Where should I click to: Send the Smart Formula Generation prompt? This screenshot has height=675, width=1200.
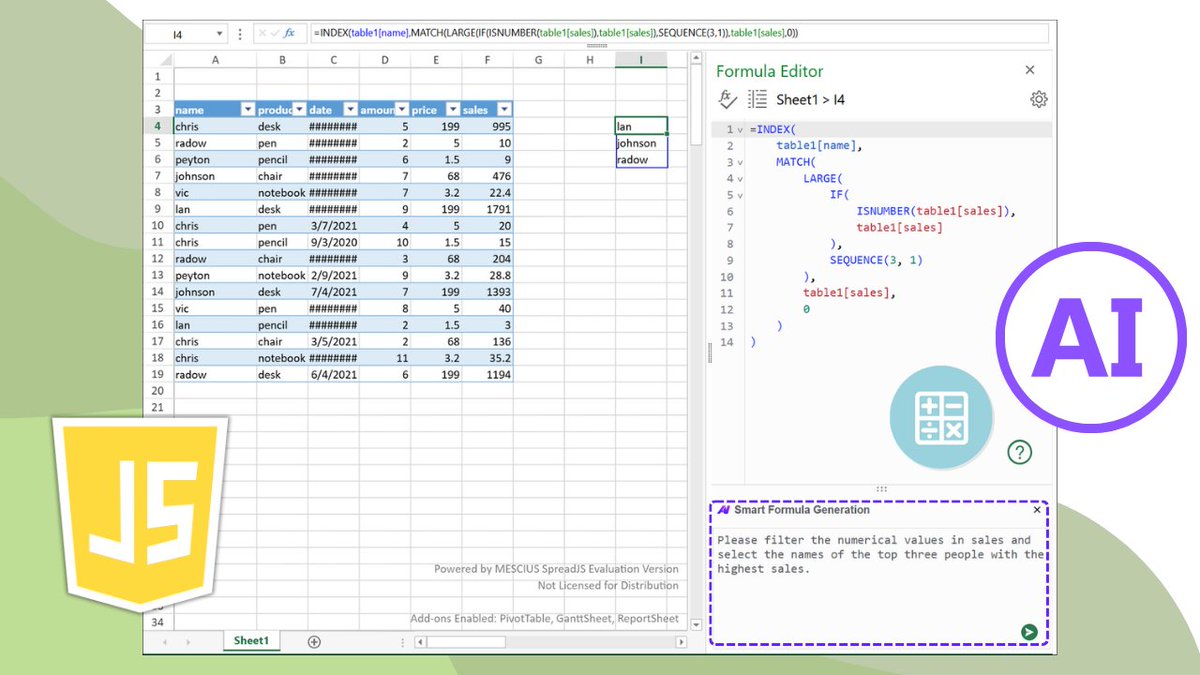[x=1029, y=631]
